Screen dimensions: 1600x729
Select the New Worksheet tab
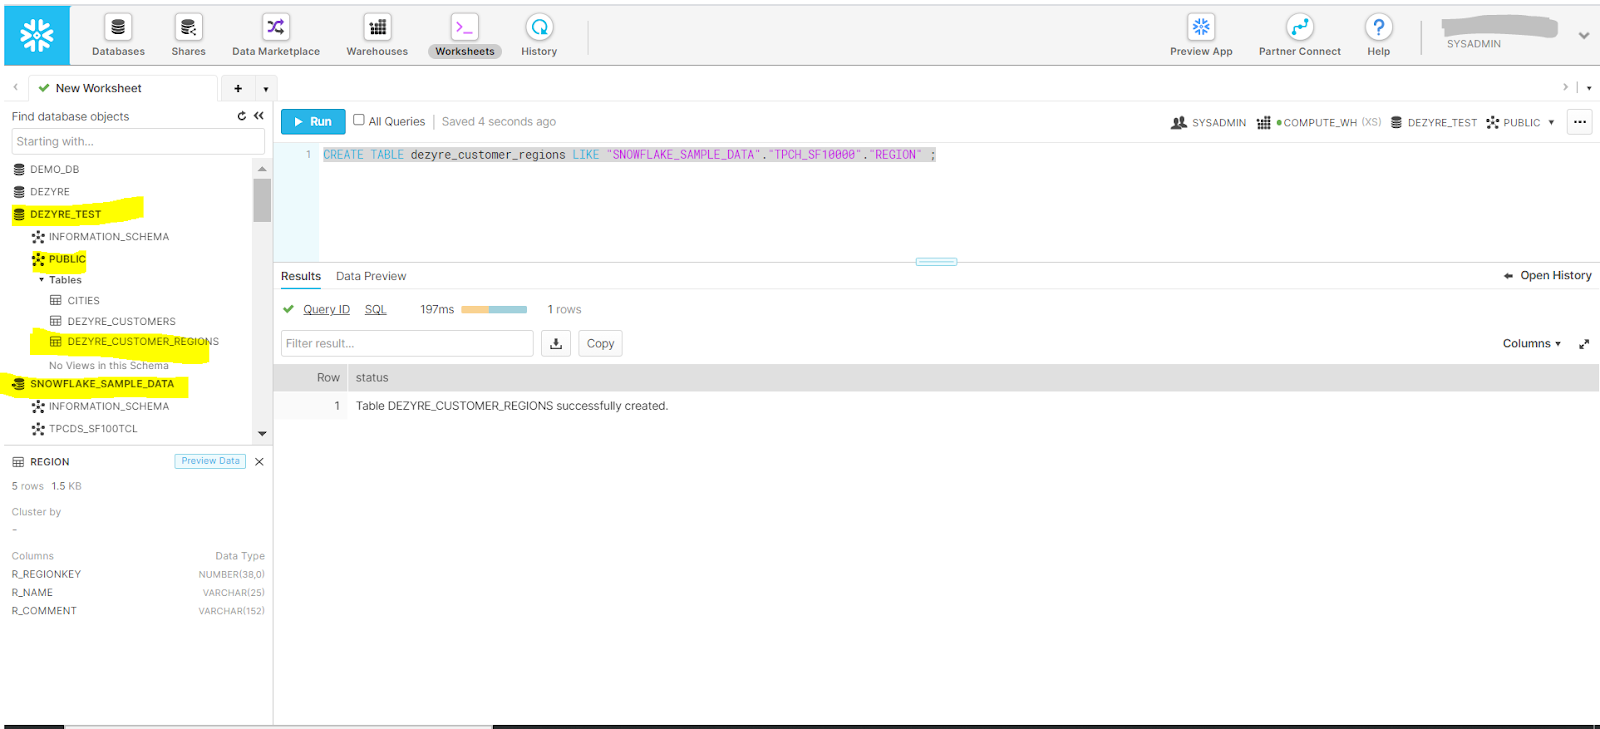(x=98, y=88)
